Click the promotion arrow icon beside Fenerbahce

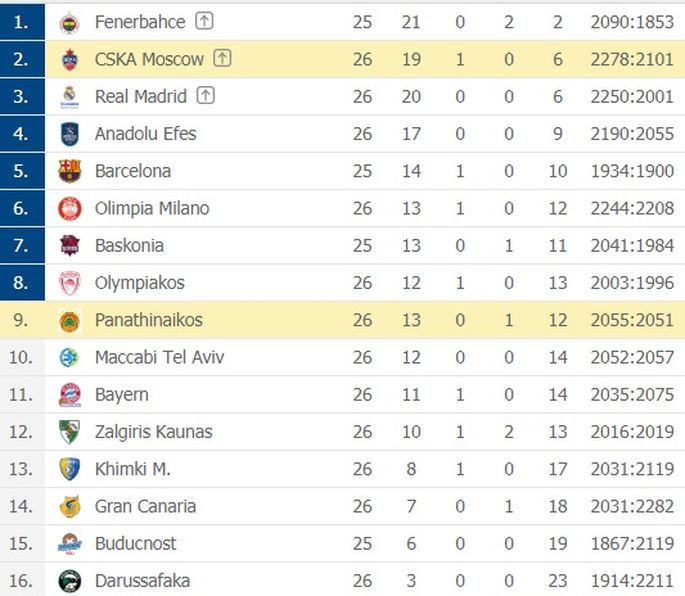[204, 21]
